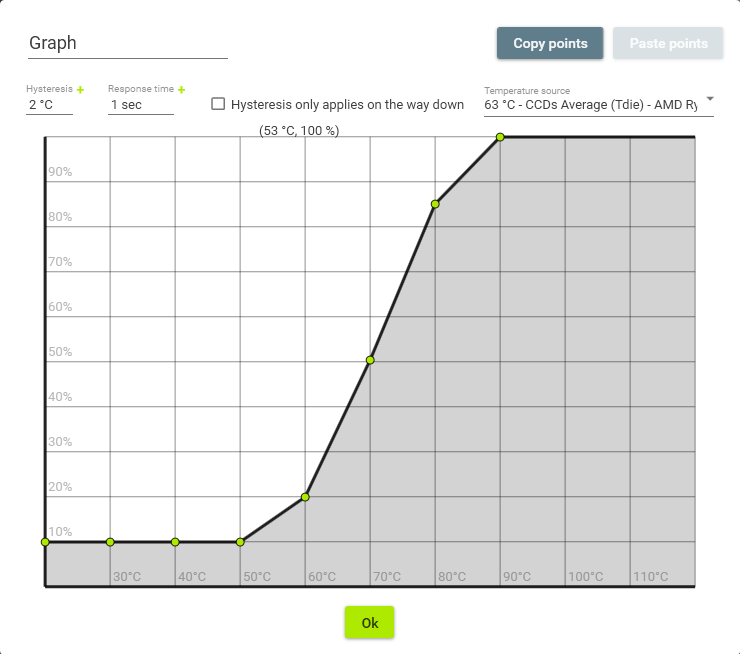Click the 90% axis label

[60, 172]
